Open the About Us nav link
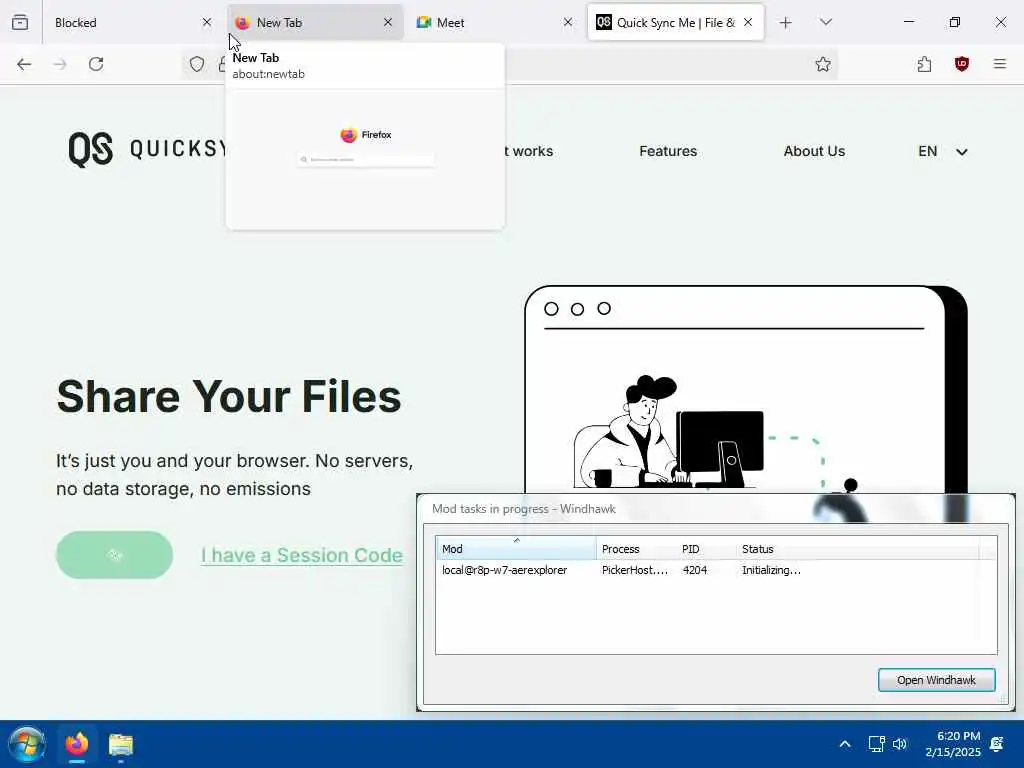1024x768 pixels. coord(814,151)
